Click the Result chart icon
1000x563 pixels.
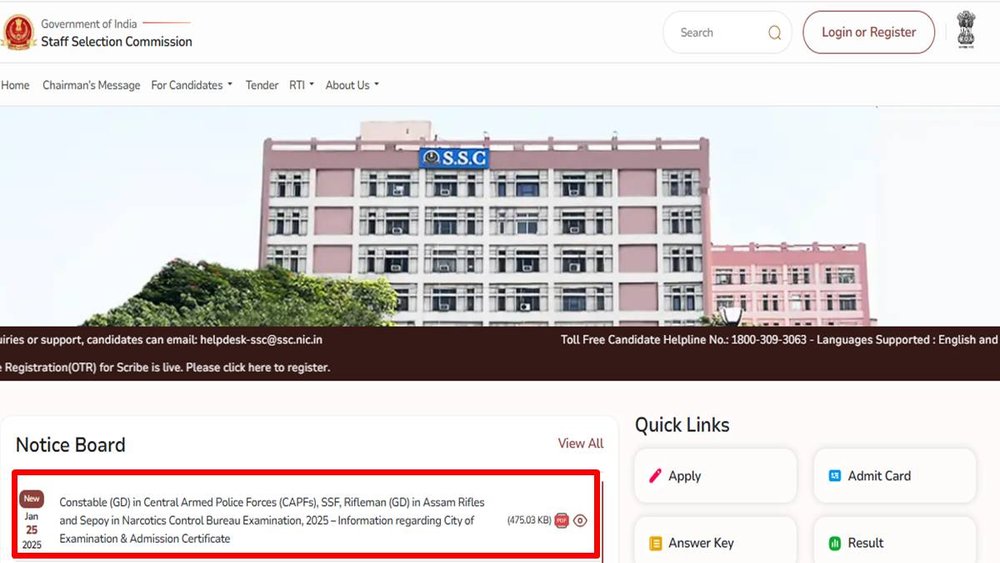(835, 543)
